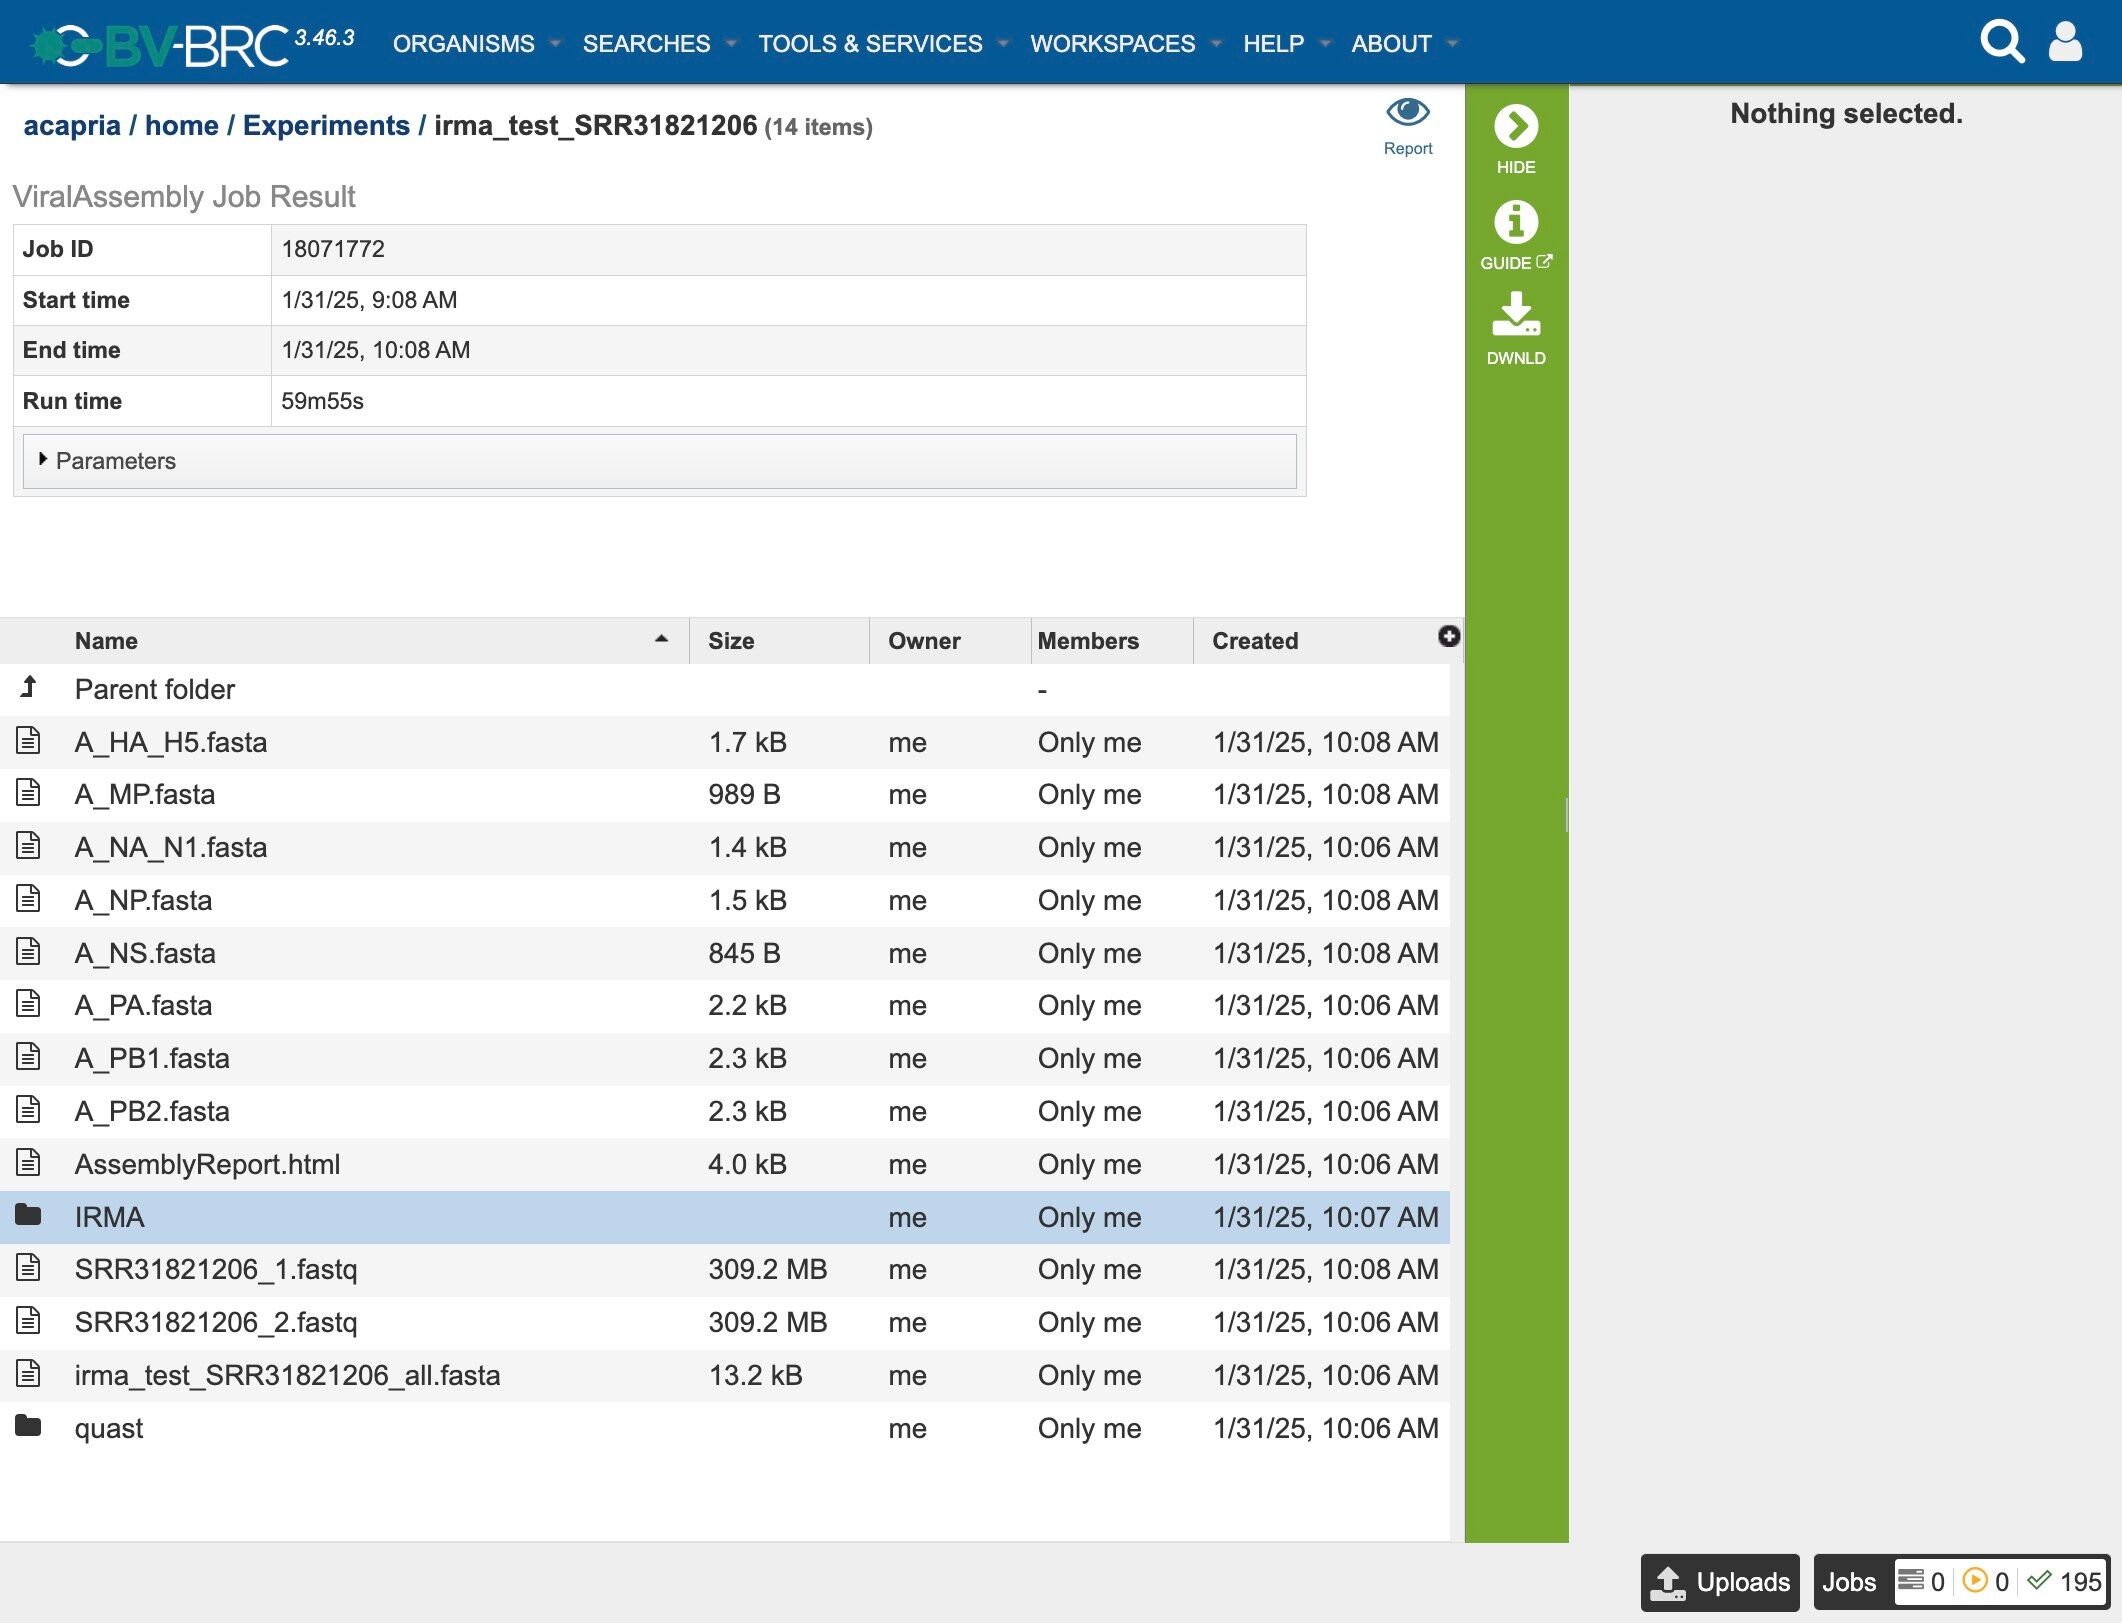Go to Experiments breadcrumb link

tap(326, 126)
